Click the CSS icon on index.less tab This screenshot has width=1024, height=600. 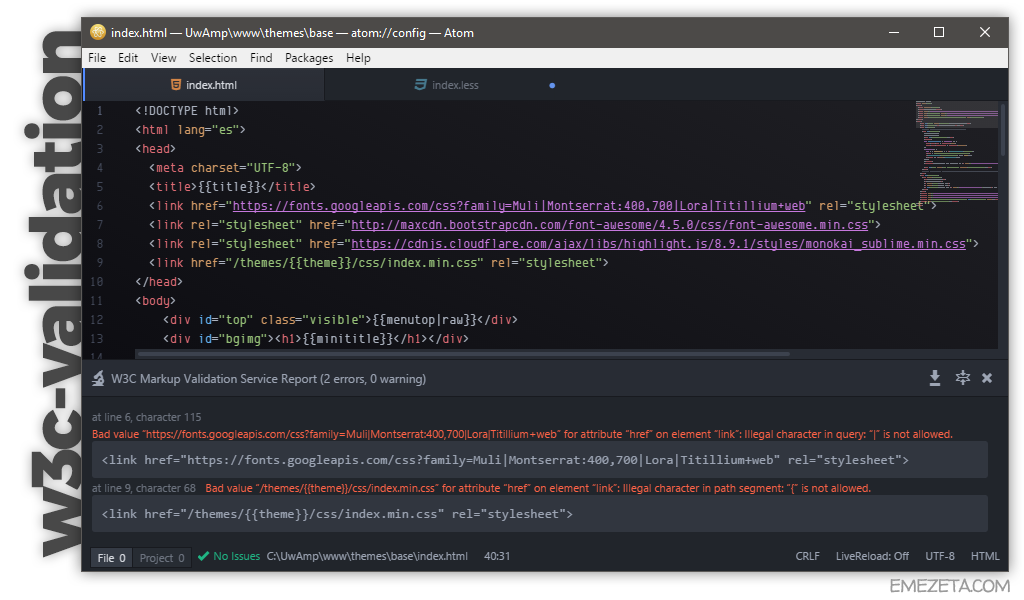[421, 85]
